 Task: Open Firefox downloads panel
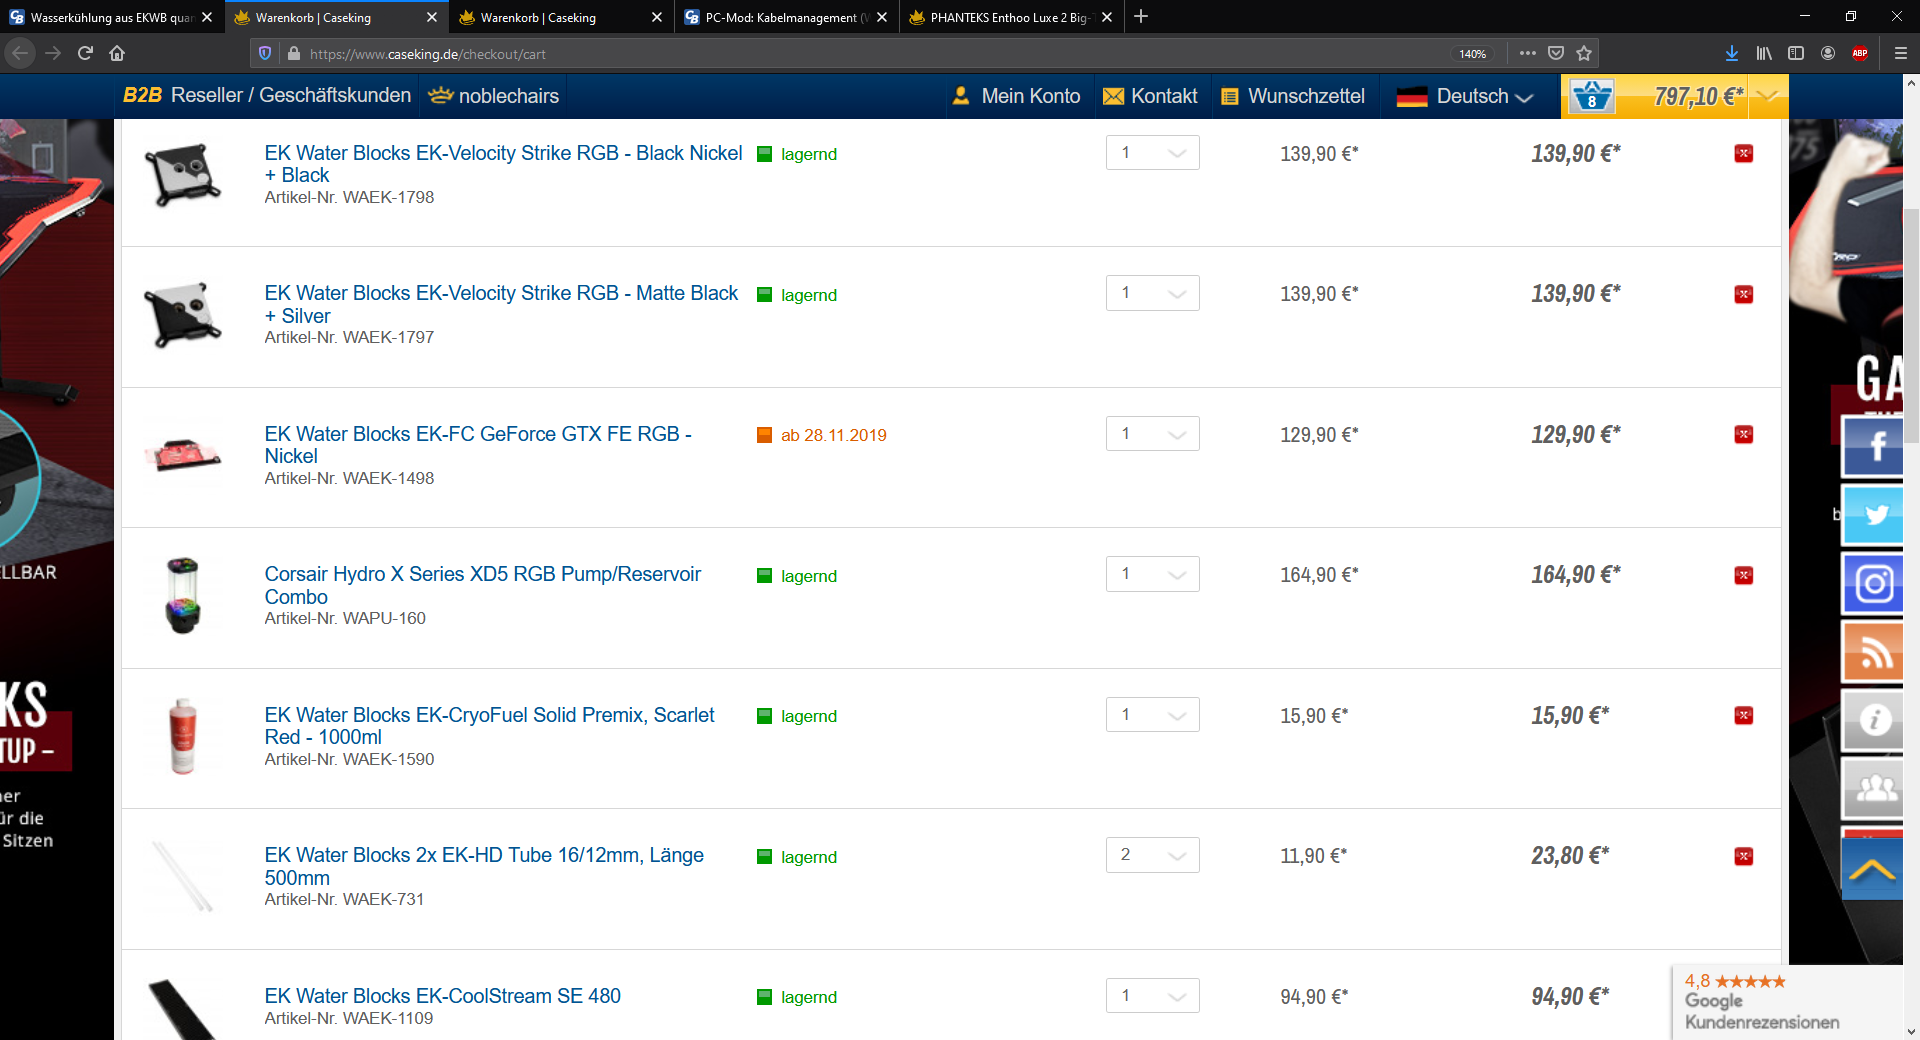click(x=1732, y=53)
